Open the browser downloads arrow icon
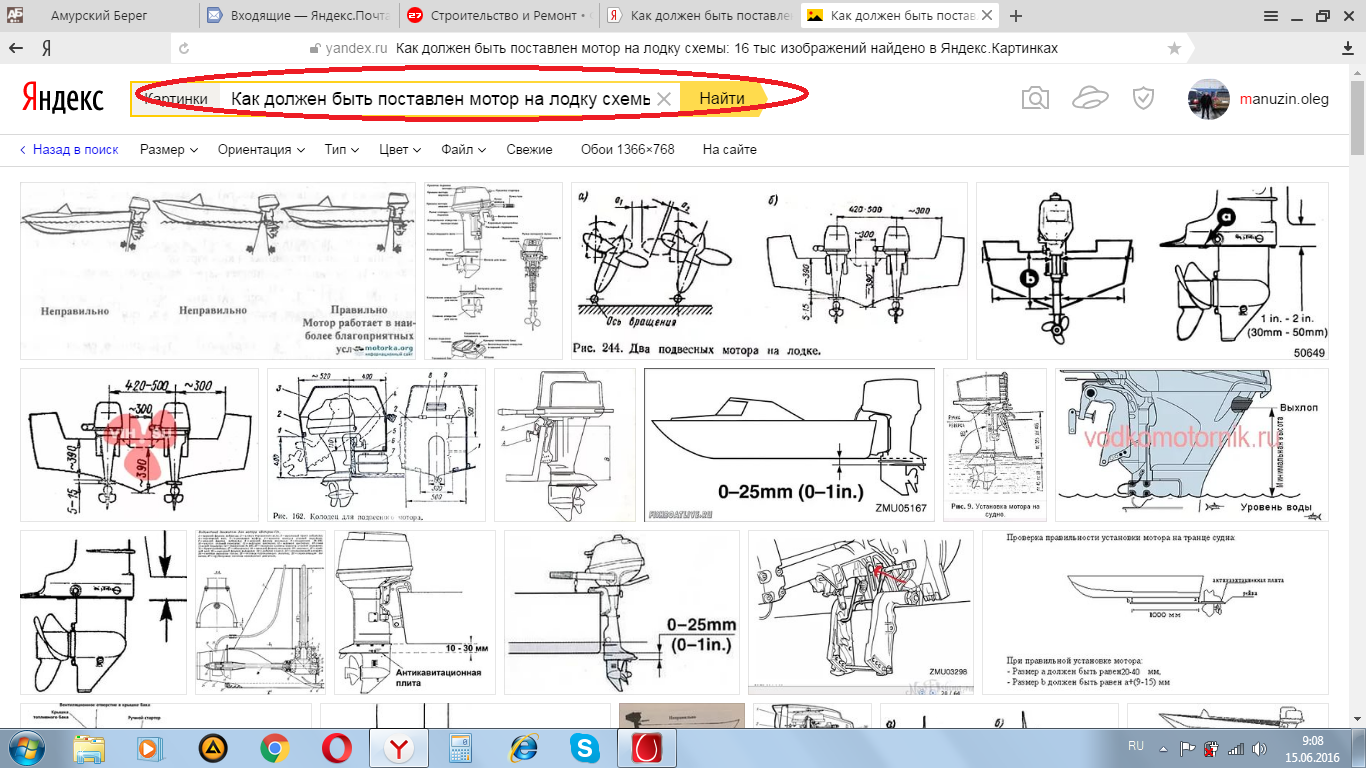Screen dimensions: 1366x768 1347,48
